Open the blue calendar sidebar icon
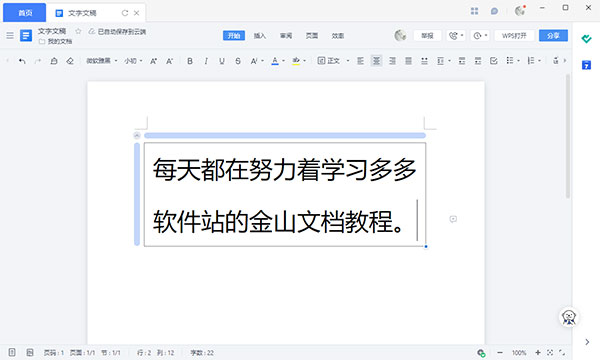This screenshot has width=600, height=360. [x=586, y=65]
